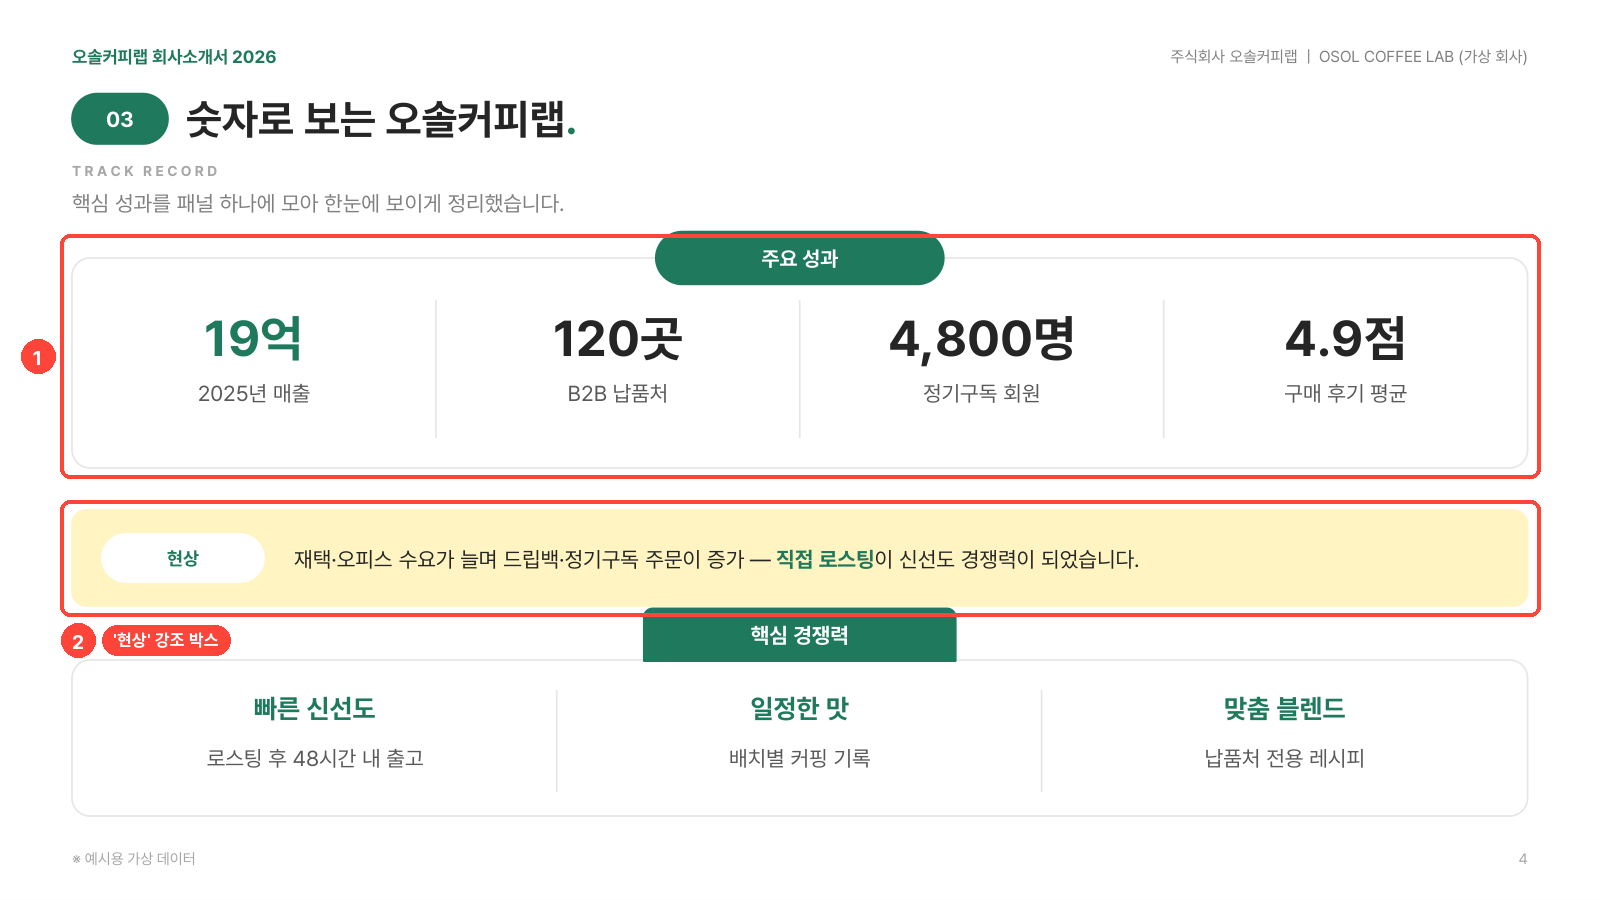Select the '맞춤 블렌드' heading
Screen dimensions: 1600x900
click(x=1285, y=709)
